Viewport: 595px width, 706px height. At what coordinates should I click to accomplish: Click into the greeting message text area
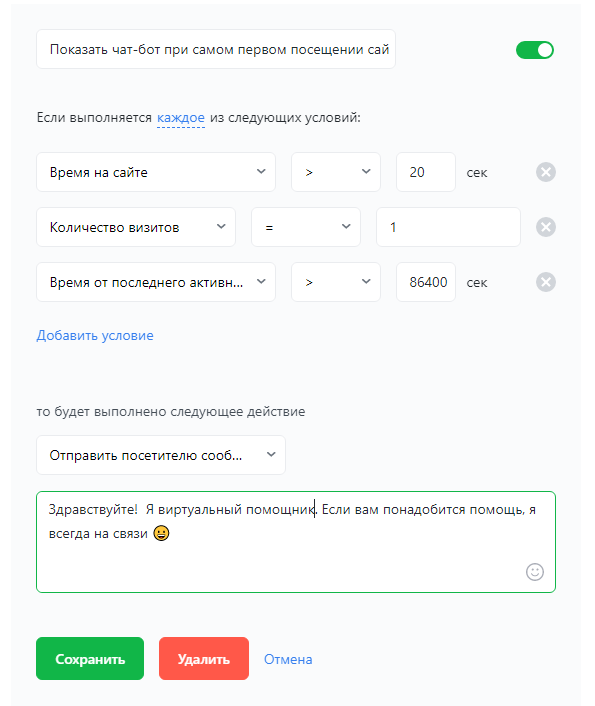pos(296,542)
